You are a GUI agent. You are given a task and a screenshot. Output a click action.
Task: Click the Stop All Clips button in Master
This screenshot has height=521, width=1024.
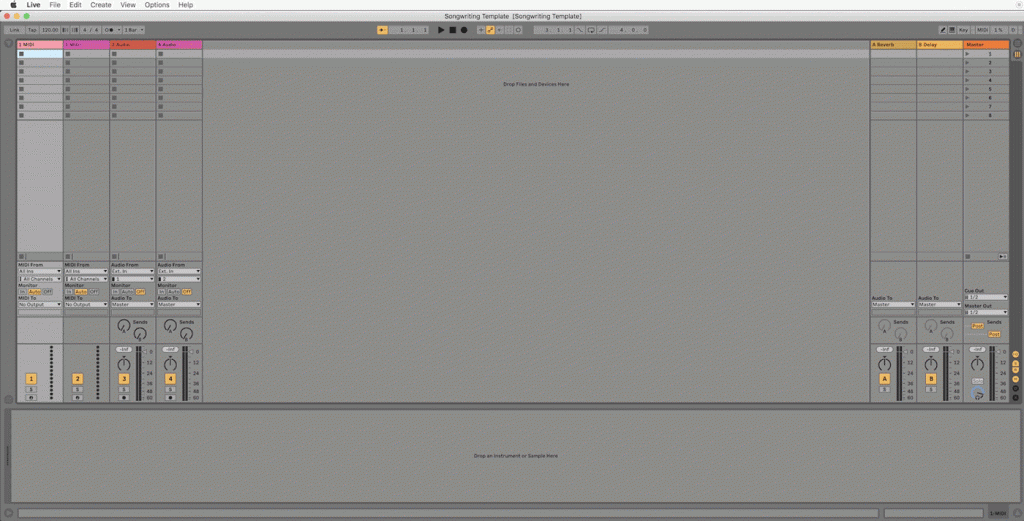tap(967, 256)
